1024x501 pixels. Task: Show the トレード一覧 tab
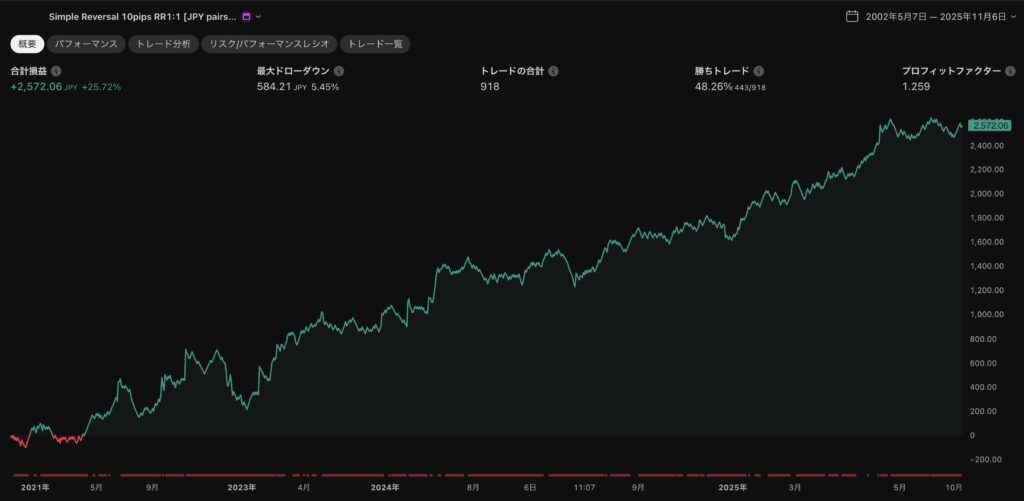point(375,44)
